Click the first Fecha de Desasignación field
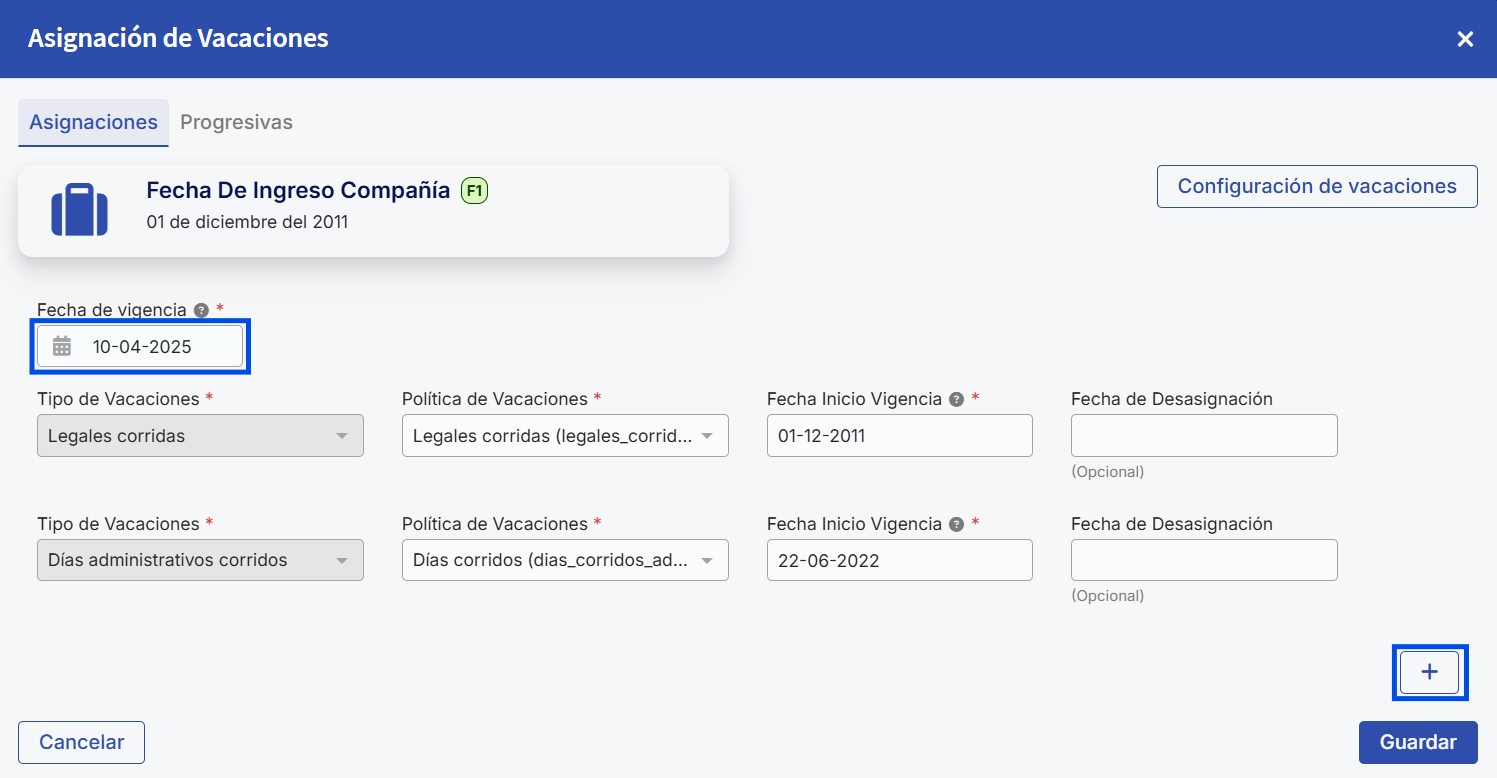The image size is (1497, 778). (x=1204, y=435)
